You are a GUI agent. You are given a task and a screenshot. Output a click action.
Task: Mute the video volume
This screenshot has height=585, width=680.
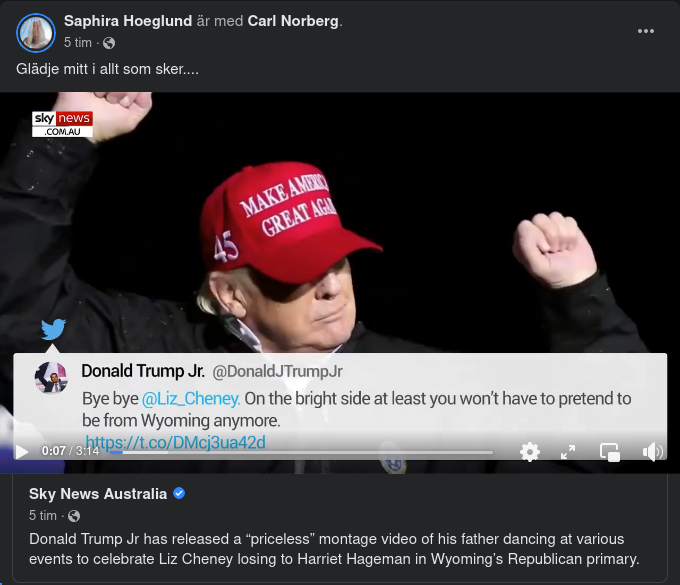pos(652,451)
